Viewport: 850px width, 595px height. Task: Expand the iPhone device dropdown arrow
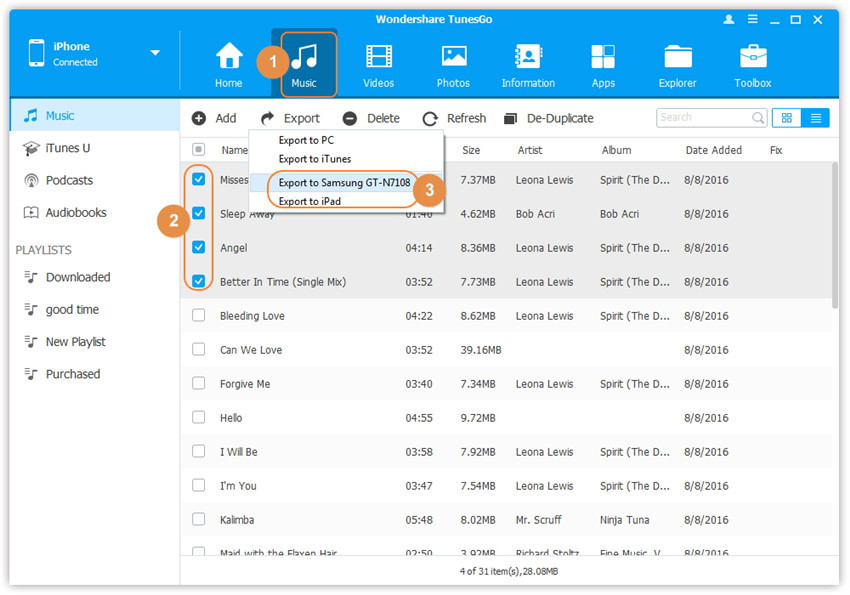pyautogui.click(x=155, y=53)
